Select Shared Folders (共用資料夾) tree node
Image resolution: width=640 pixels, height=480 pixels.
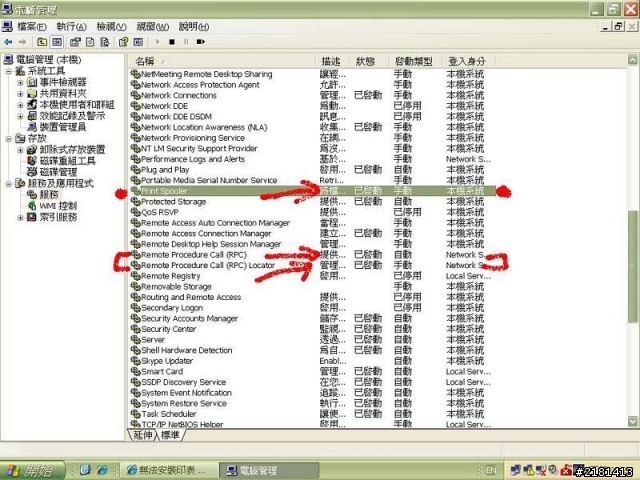(x=63, y=93)
